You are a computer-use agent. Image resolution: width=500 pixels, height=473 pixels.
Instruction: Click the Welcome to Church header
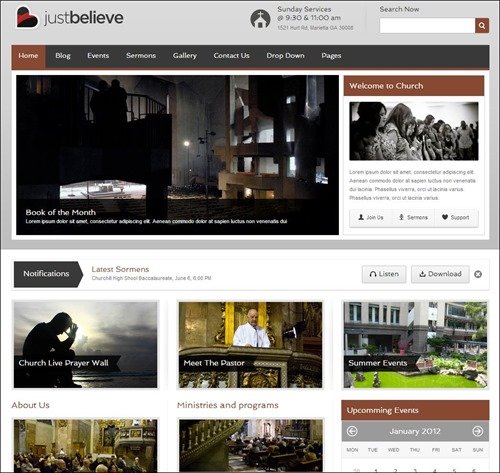click(x=414, y=86)
